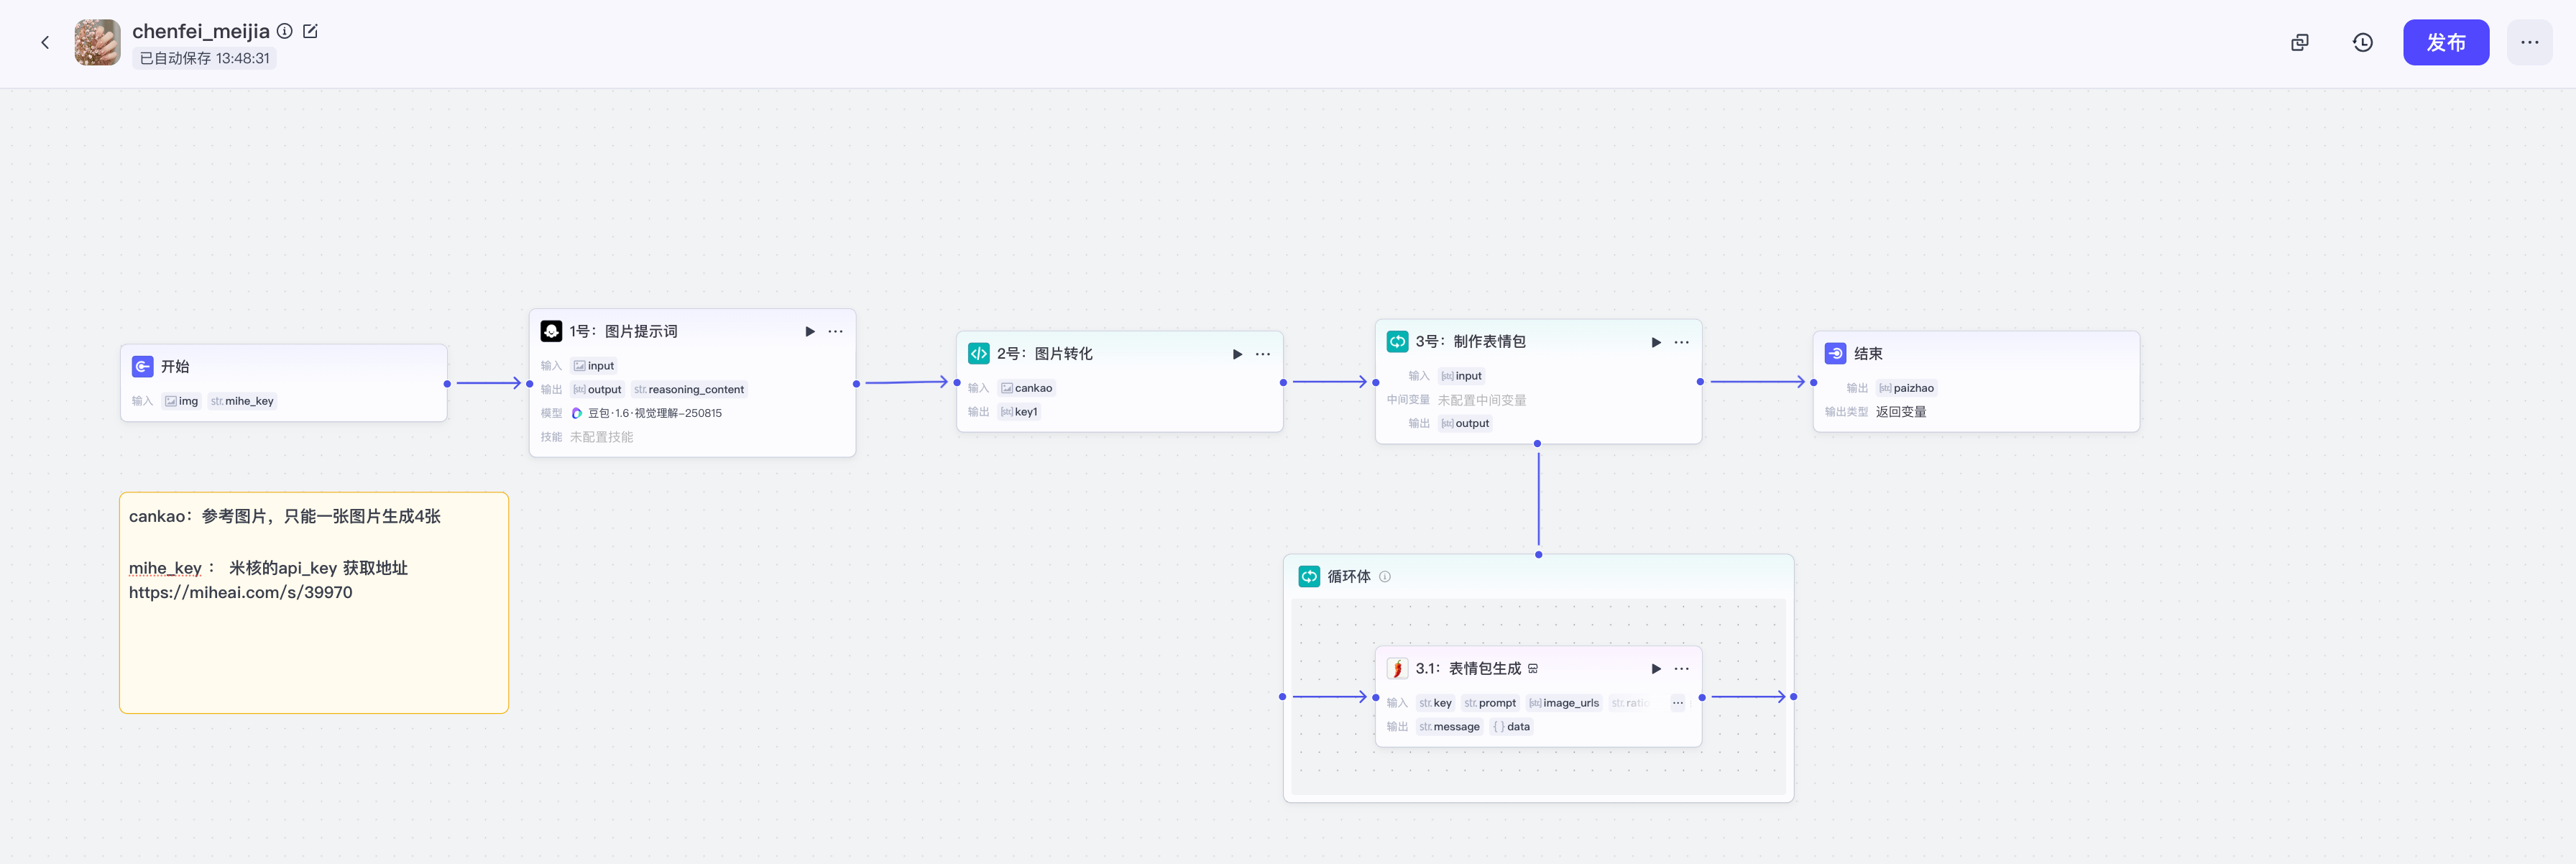Click the 循环体 info icon
The width and height of the screenshot is (2576, 864).
(x=1385, y=577)
